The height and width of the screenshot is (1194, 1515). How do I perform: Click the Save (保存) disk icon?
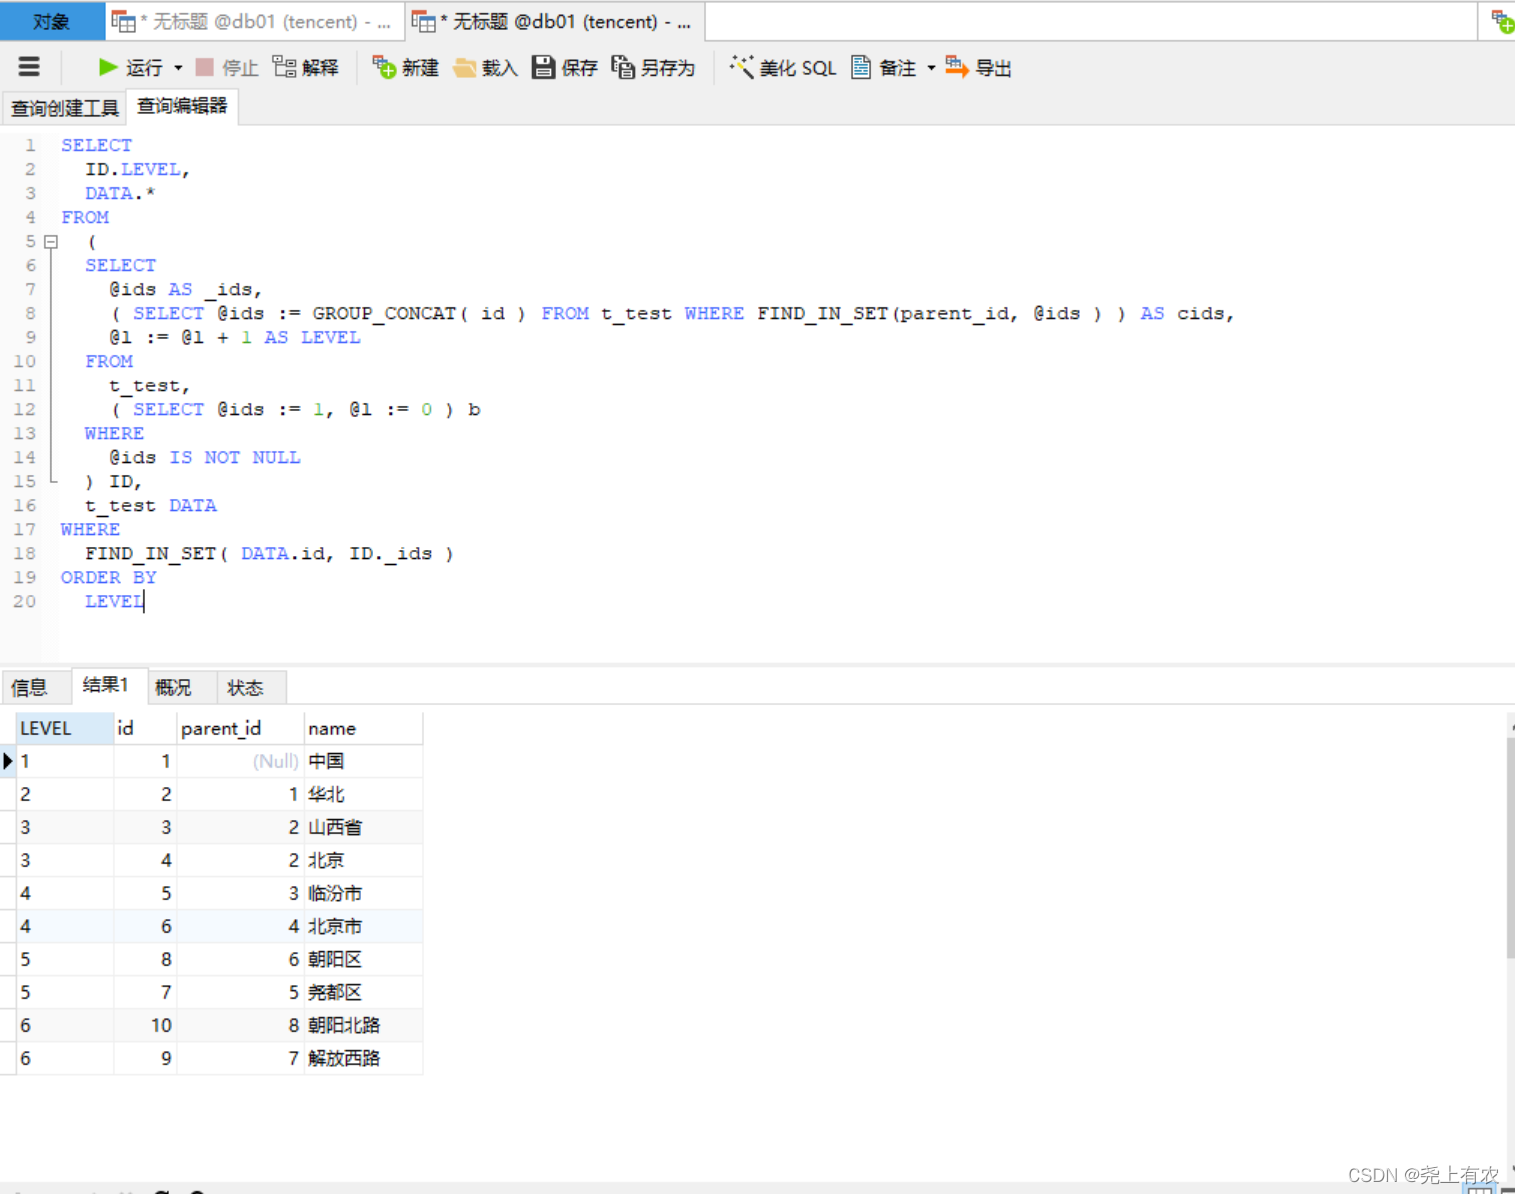pyautogui.click(x=543, y=67)
